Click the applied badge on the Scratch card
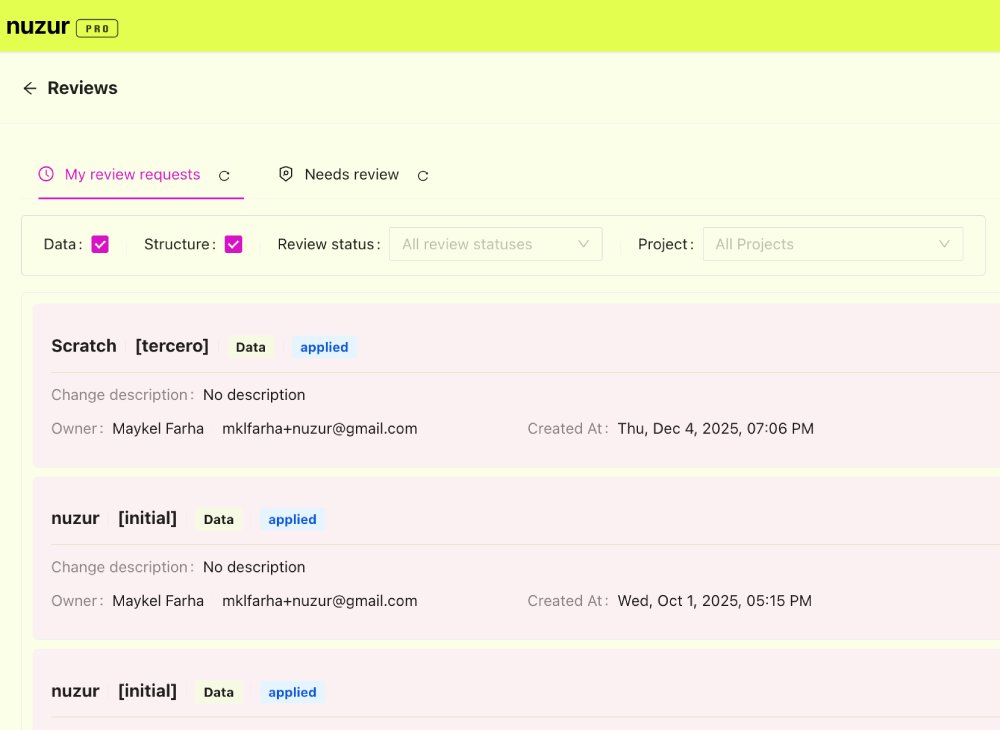The image size is (1000, 730). [324, 347]
